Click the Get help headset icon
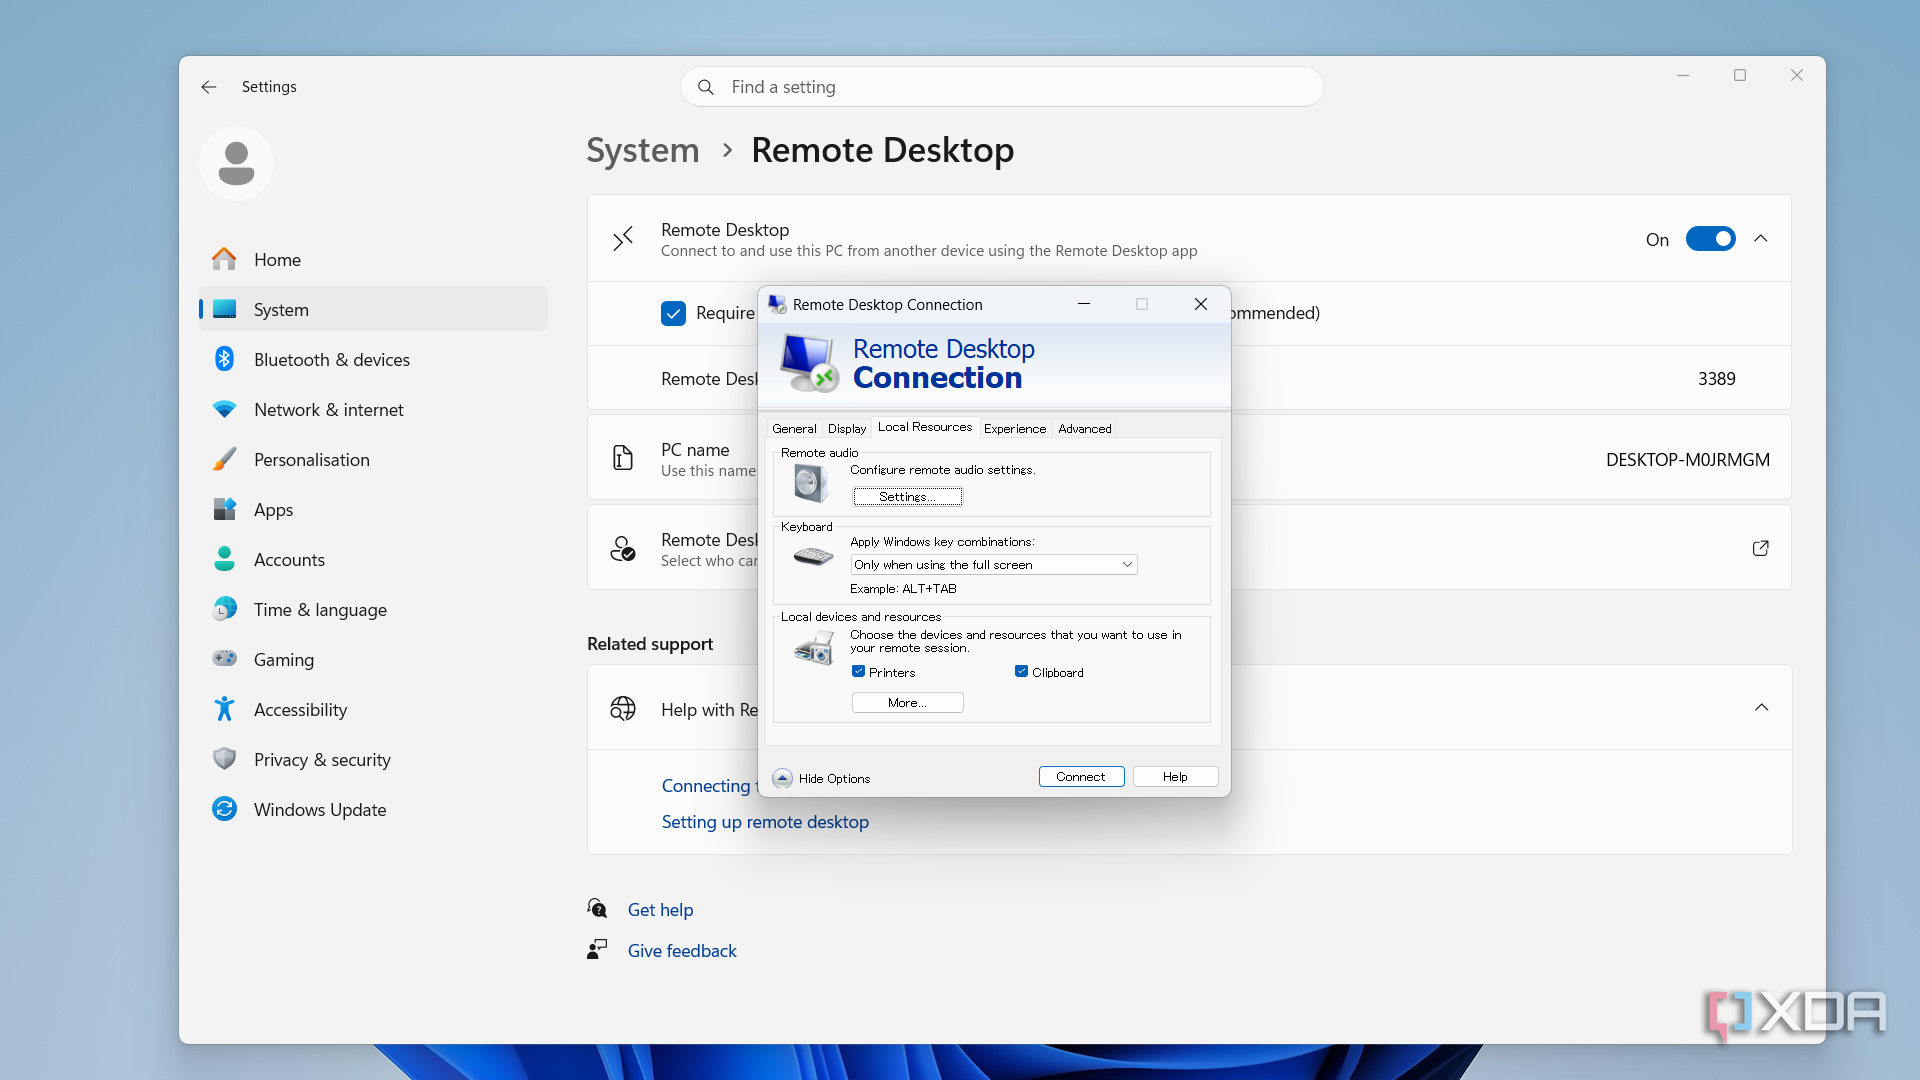The width and height of the screenshot is (1920, 1080). point(597,908)
